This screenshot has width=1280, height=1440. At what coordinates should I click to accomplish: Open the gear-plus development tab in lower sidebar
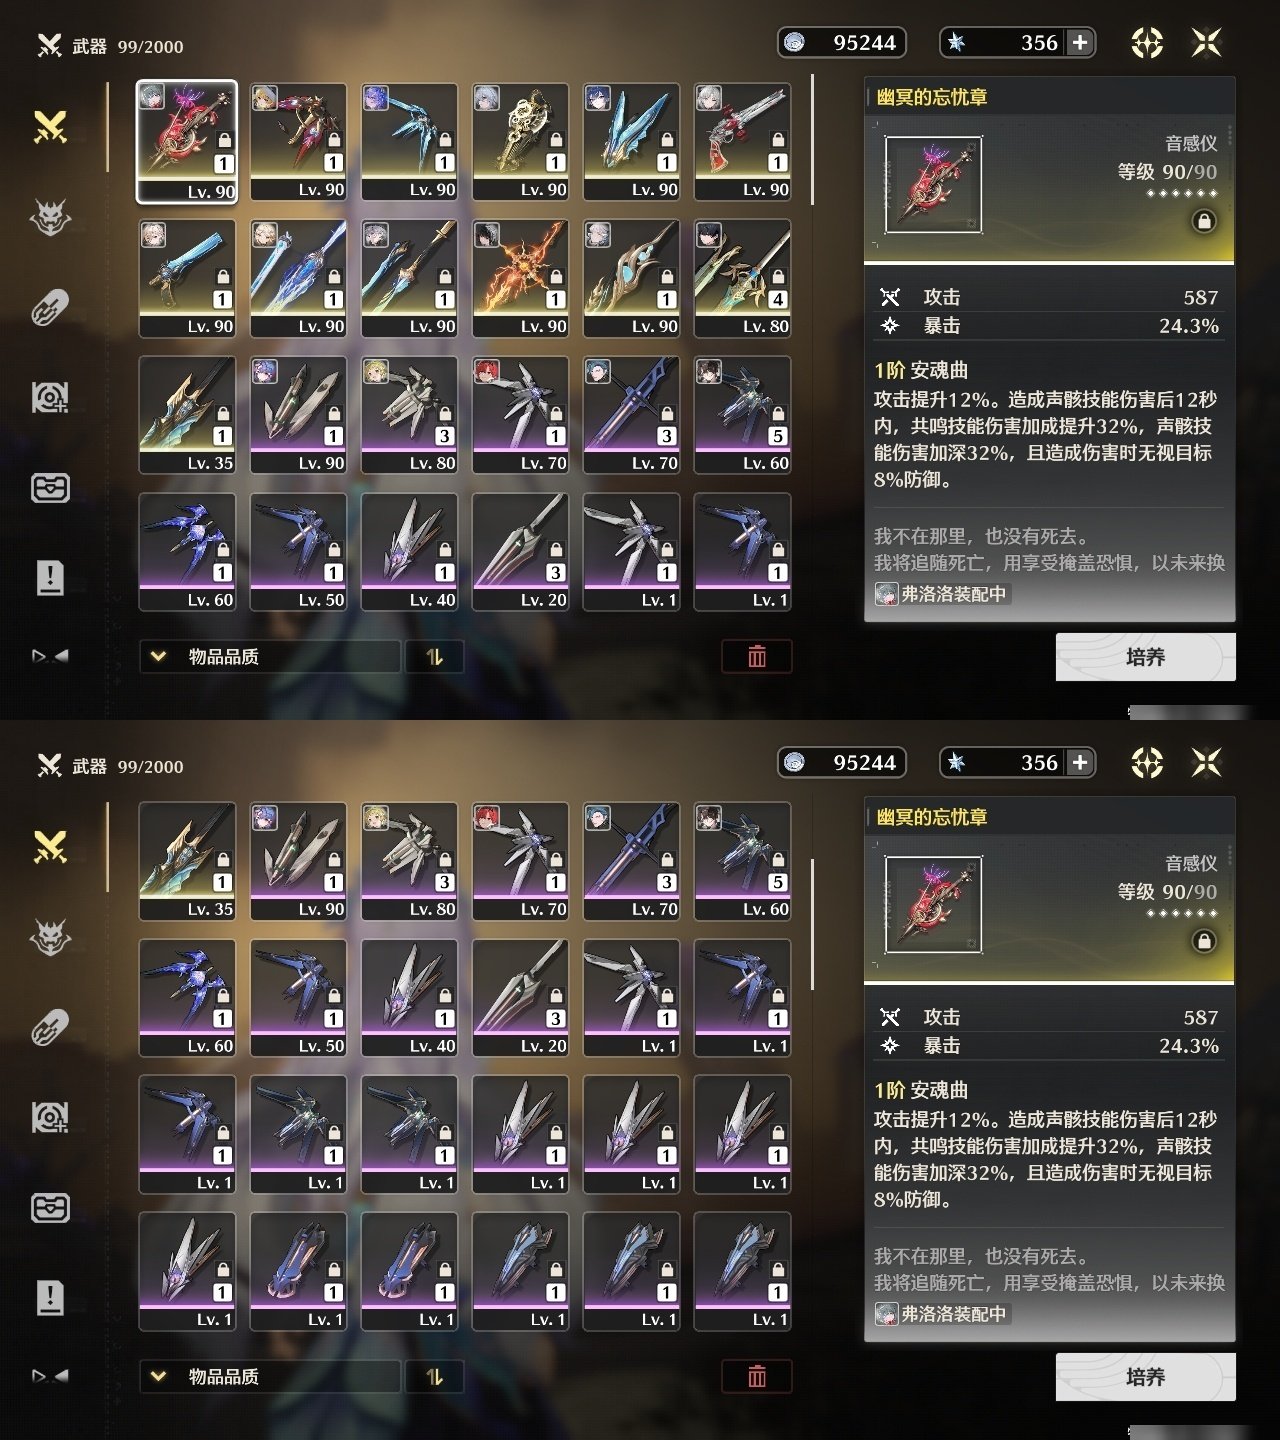[x=50, y=1118]
